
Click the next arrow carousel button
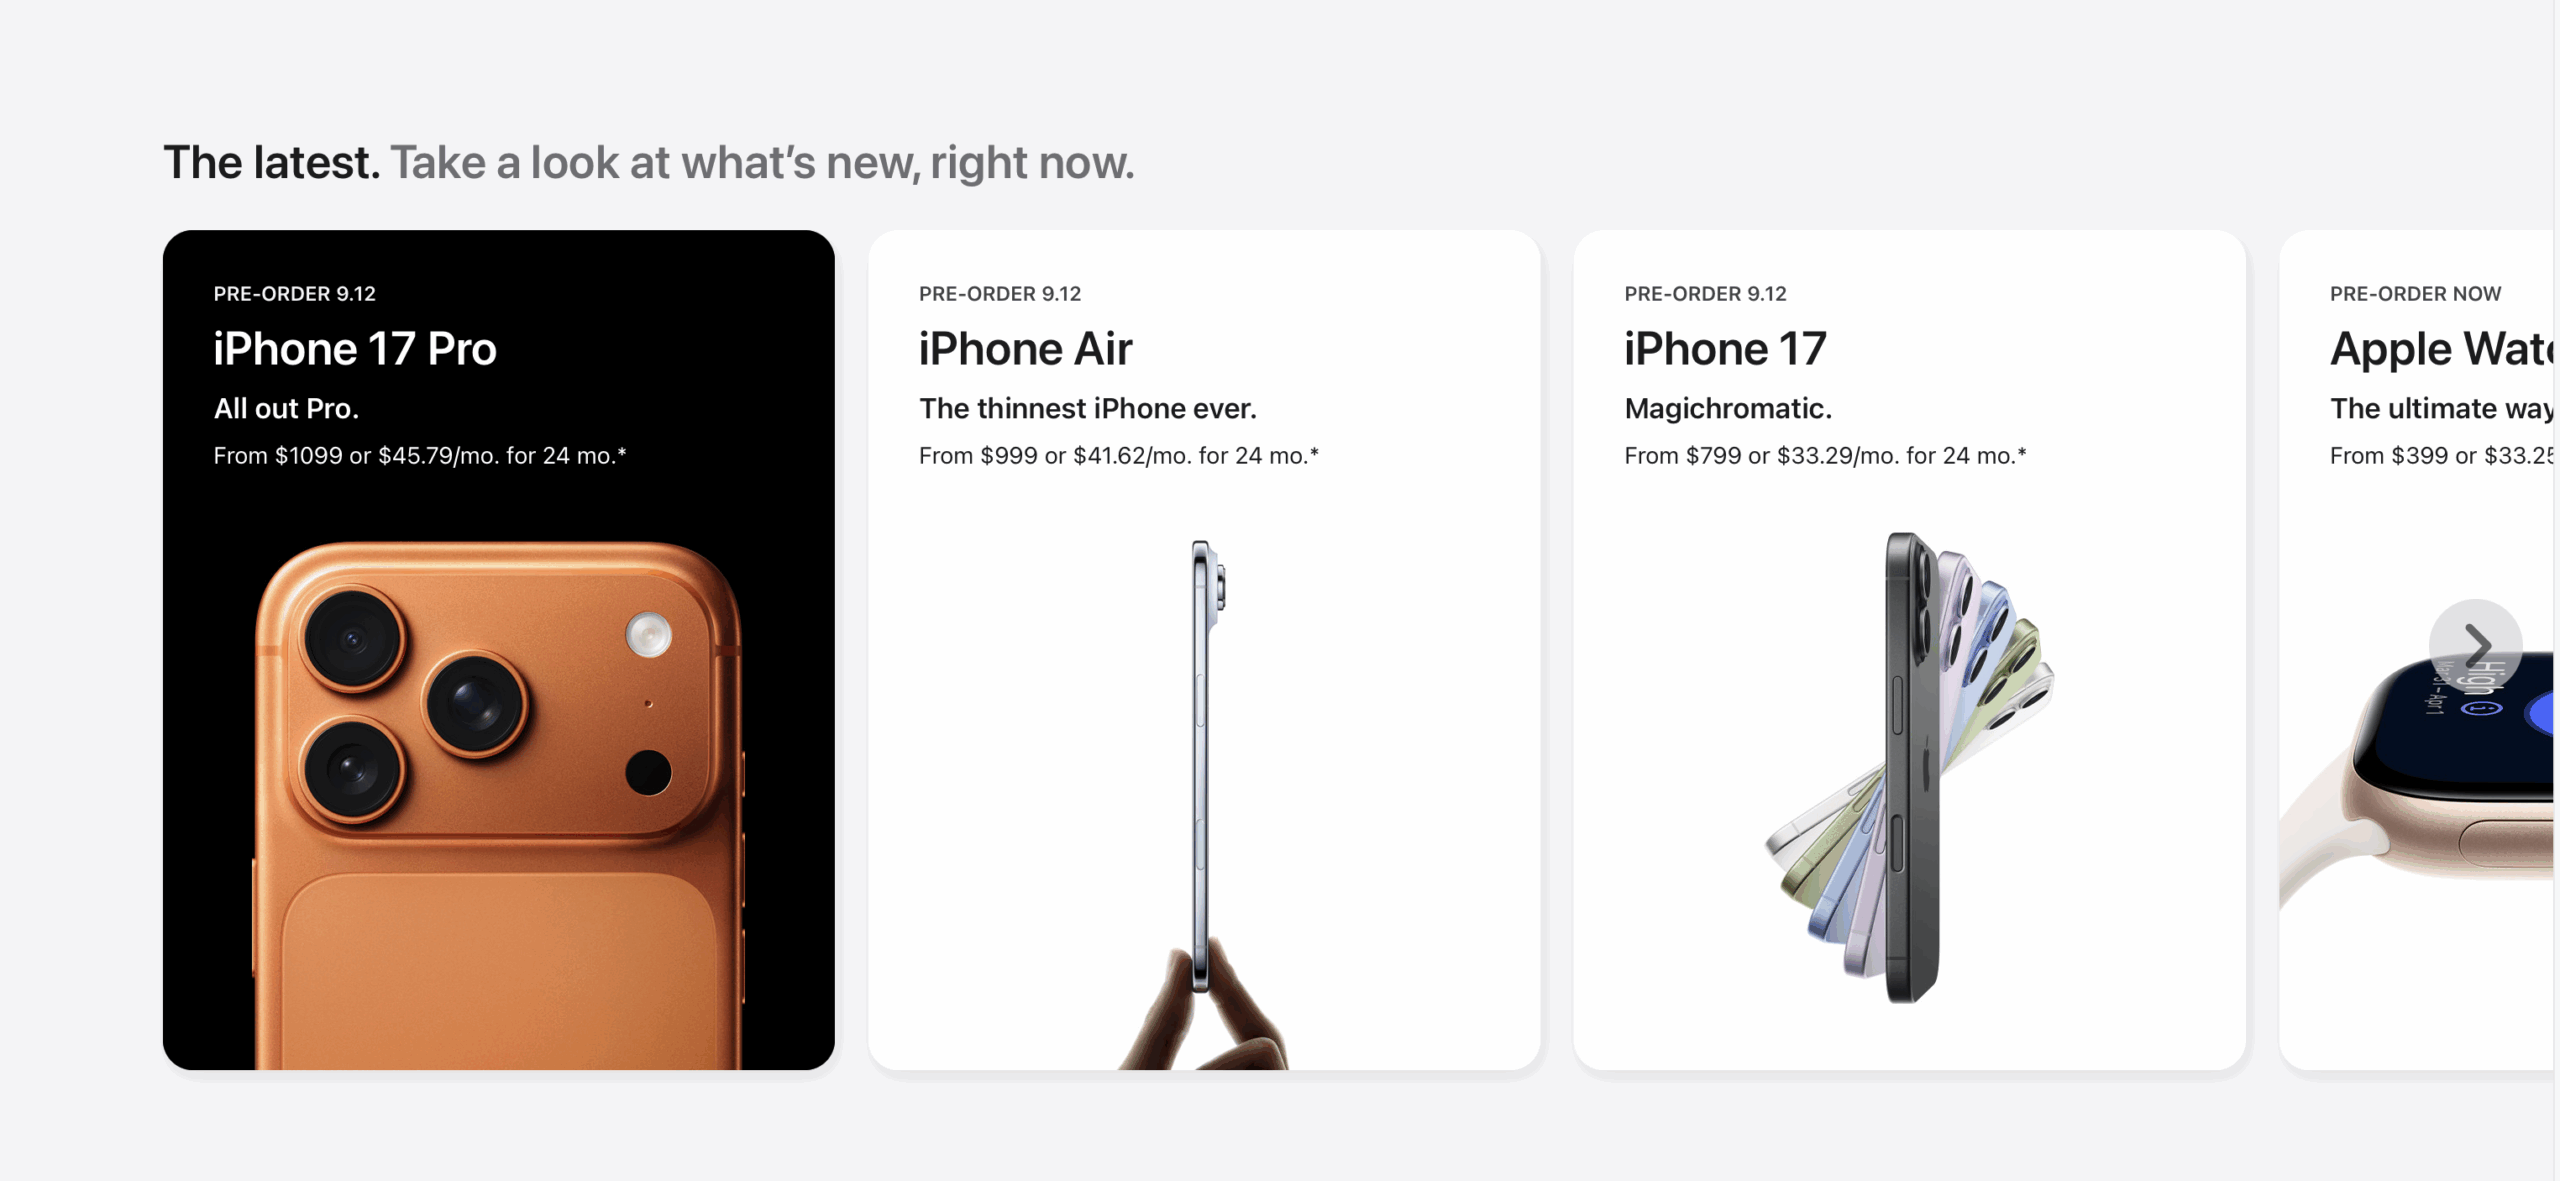click(x=2475, y=645)
